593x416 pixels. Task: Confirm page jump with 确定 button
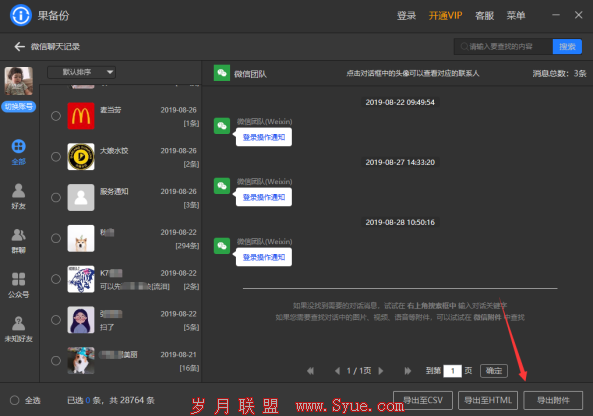click(x=494, y=371)
